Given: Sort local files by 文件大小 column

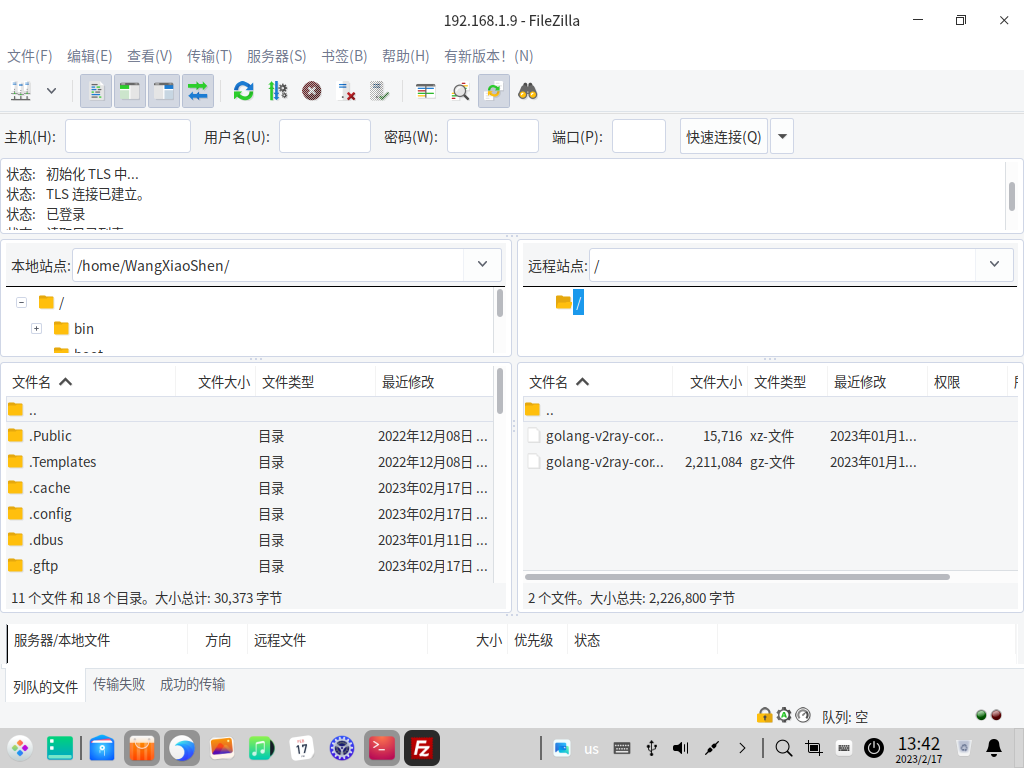Looking at the screenshot, I should [x=216, y=382].
